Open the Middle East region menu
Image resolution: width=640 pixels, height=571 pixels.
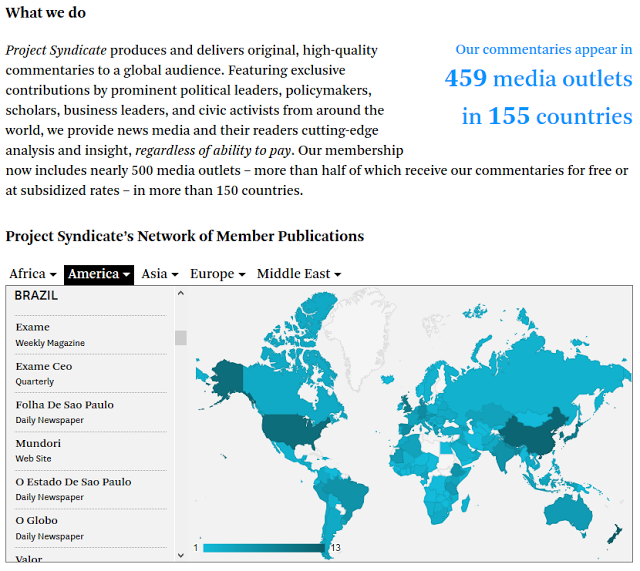[298, 274]
